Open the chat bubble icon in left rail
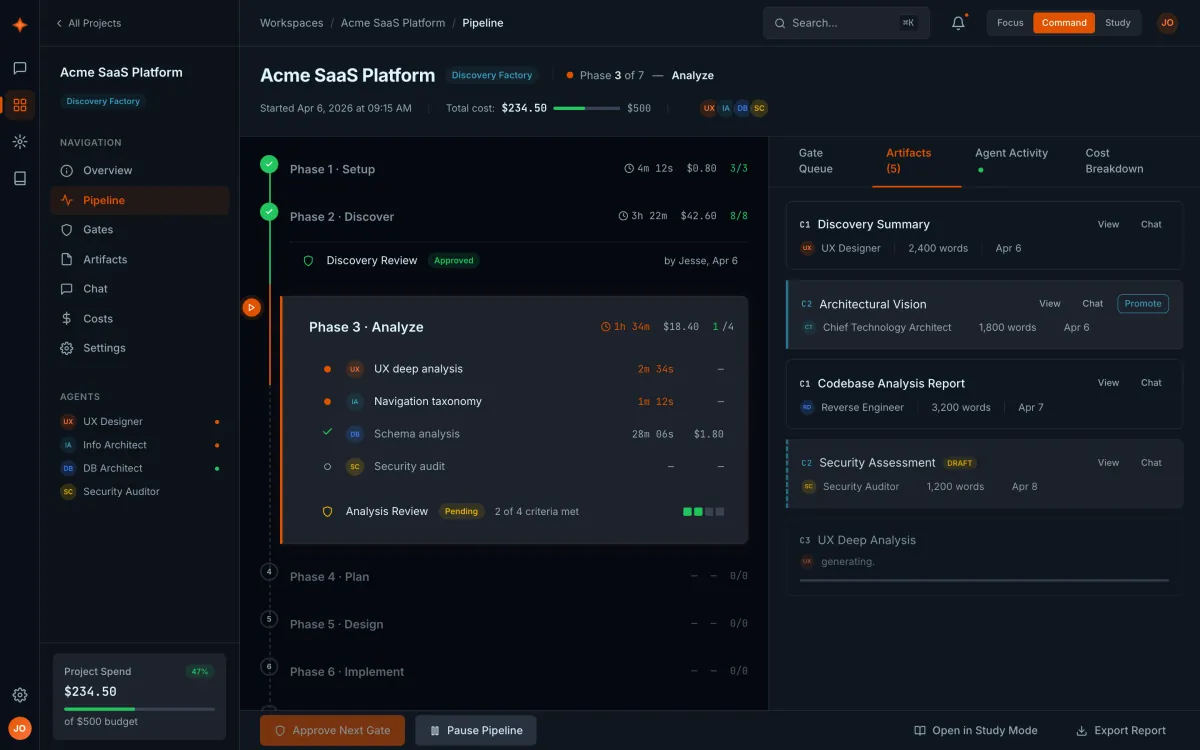The width and height of the screenshot is (1200, 750). (19, 68)
